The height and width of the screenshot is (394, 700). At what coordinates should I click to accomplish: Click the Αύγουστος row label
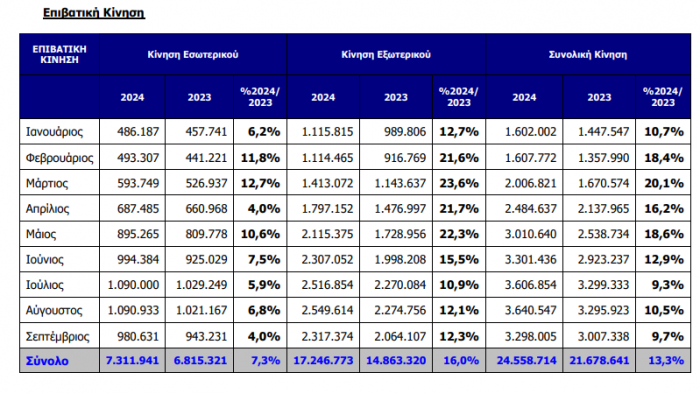[x=54, y=311]
